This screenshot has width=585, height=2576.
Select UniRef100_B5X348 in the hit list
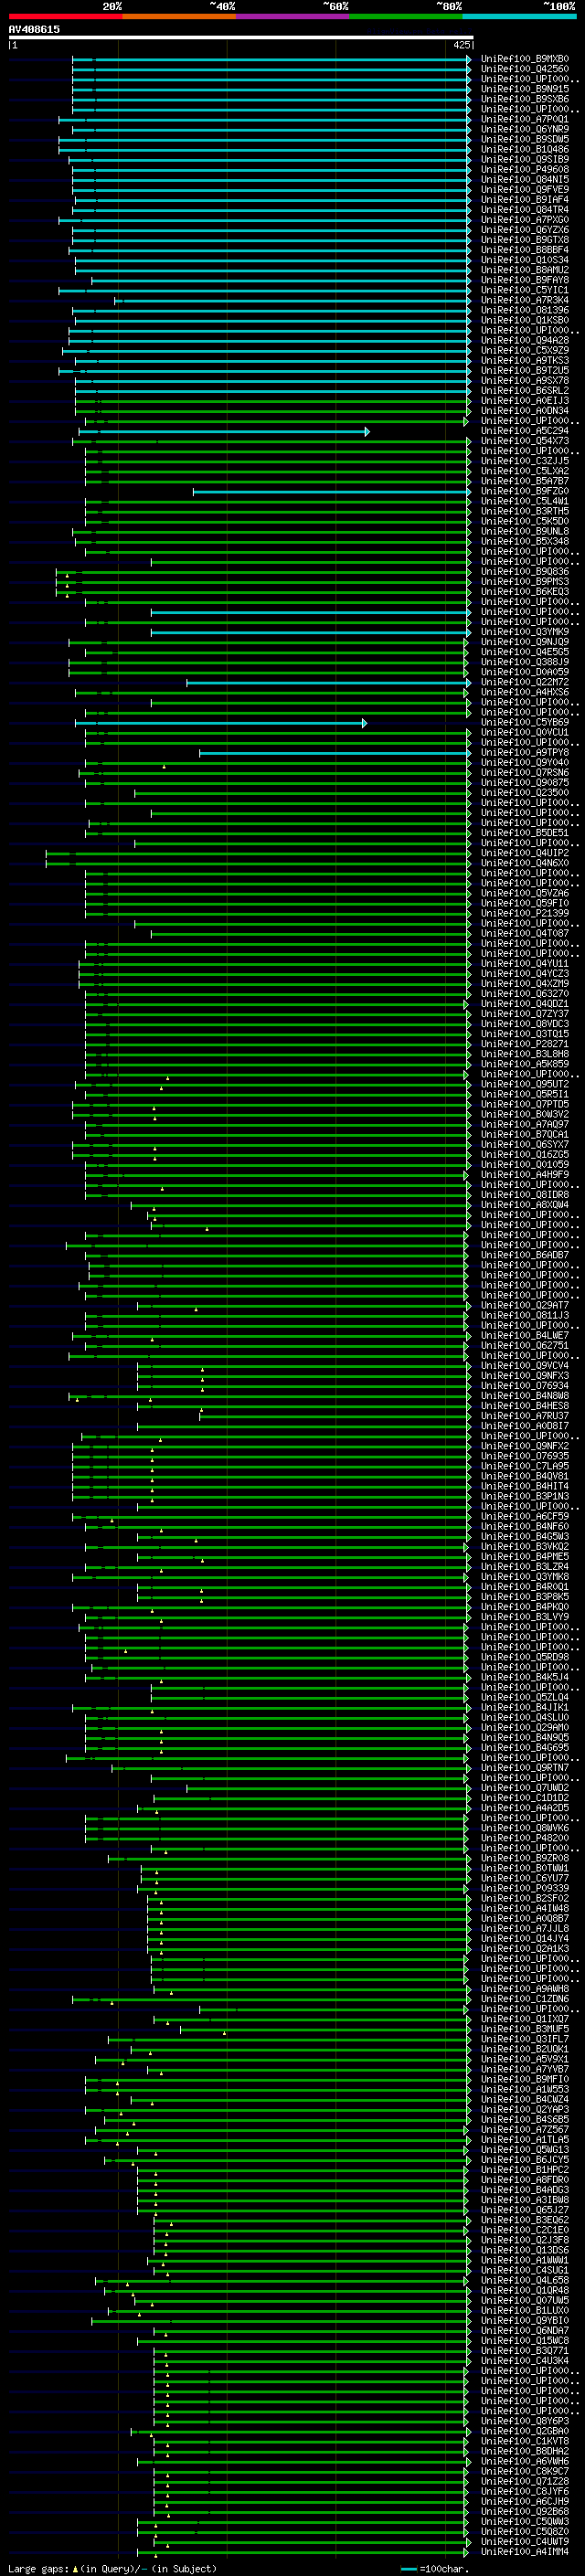tap(525, 542)
